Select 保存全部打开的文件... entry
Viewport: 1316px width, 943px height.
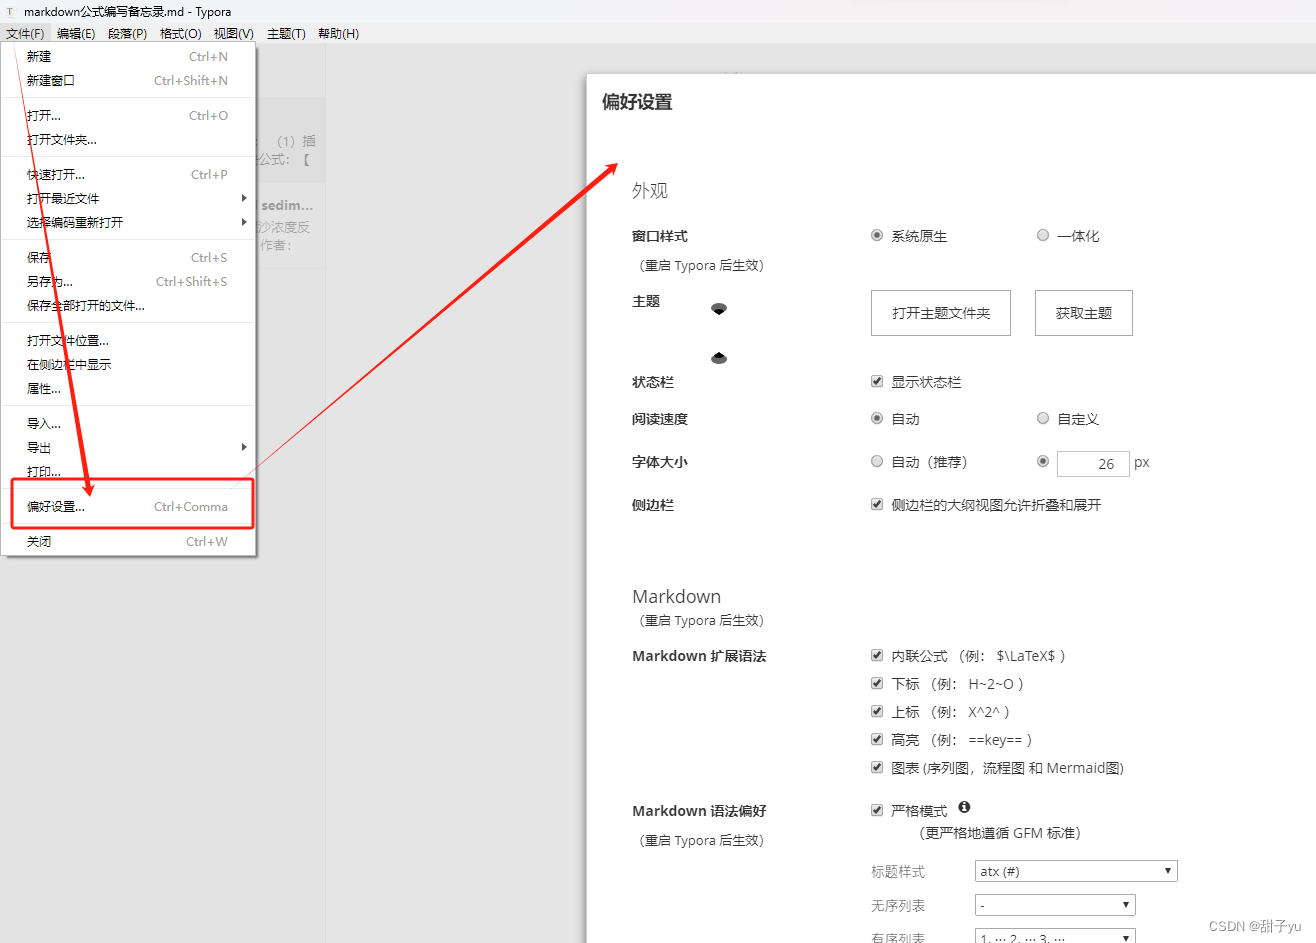(x=129, y=306)
